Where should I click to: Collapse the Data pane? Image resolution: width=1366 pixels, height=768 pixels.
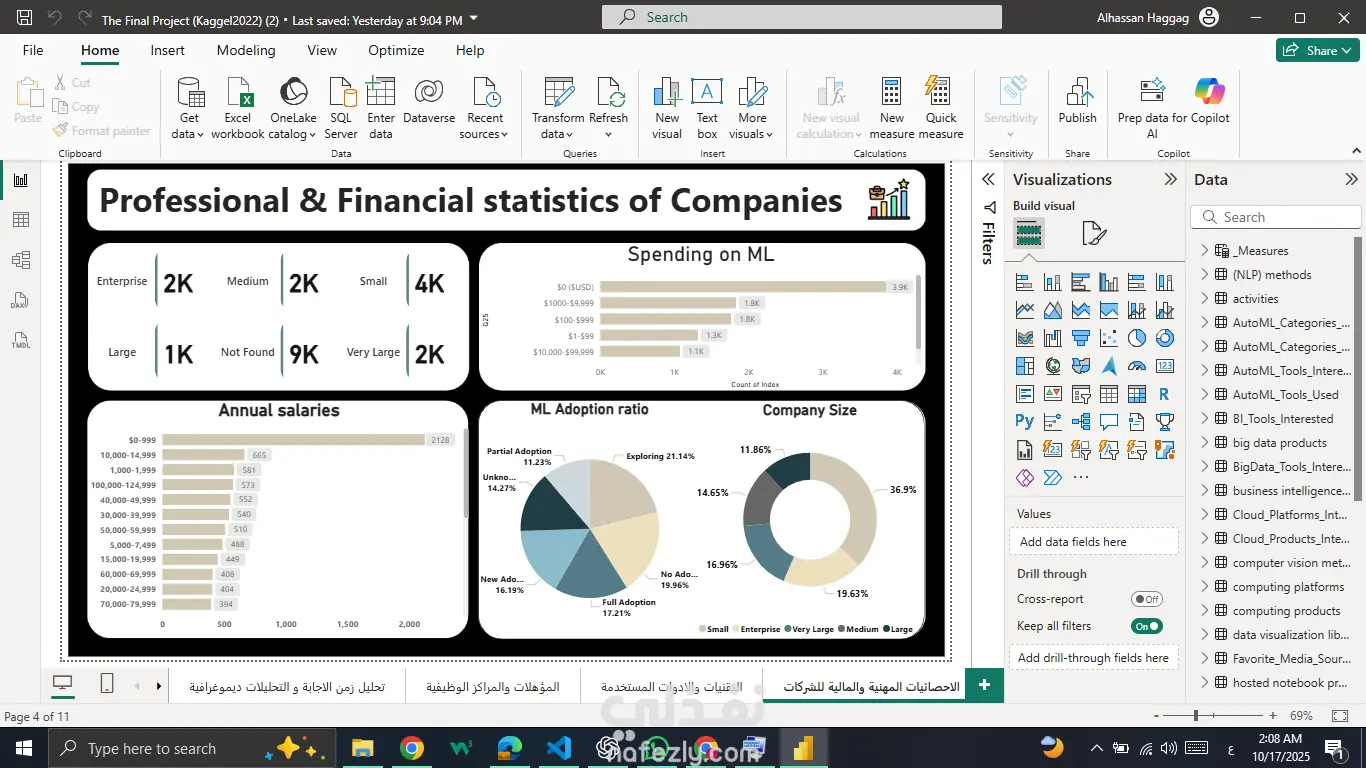coord(1353,180)
